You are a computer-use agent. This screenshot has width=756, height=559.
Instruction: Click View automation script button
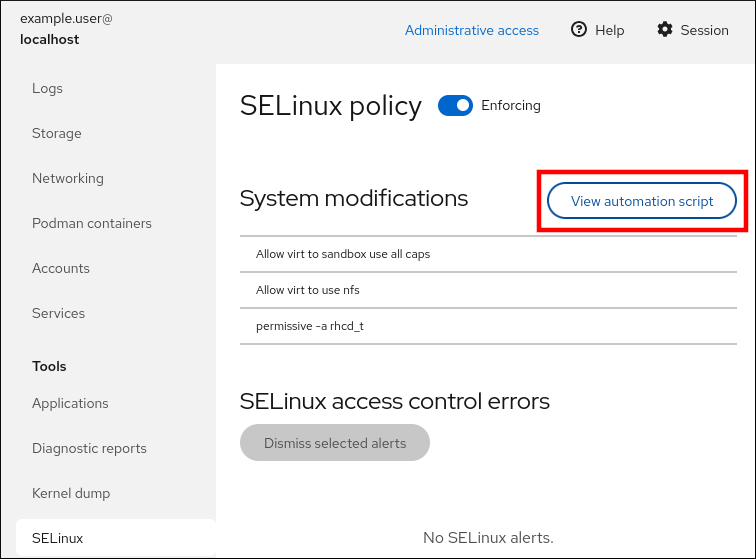click(x=642, y=201)
